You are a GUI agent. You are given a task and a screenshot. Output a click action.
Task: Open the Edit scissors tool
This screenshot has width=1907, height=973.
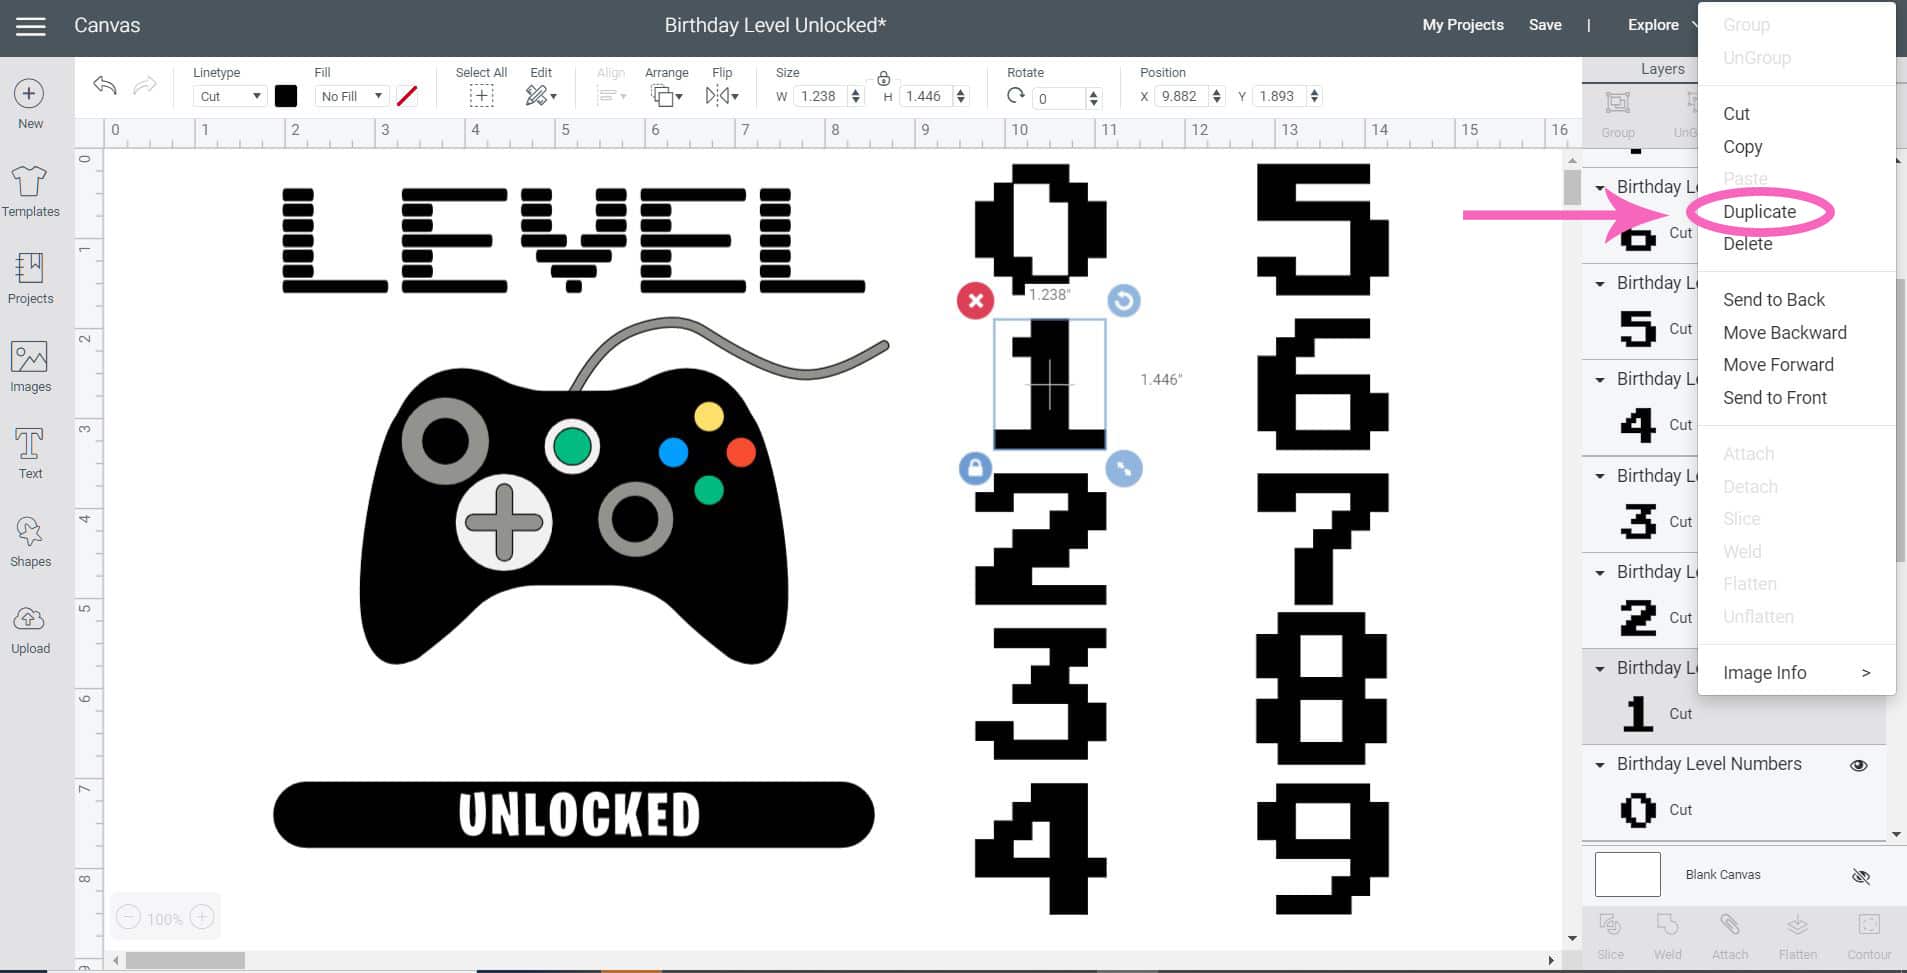540,96
